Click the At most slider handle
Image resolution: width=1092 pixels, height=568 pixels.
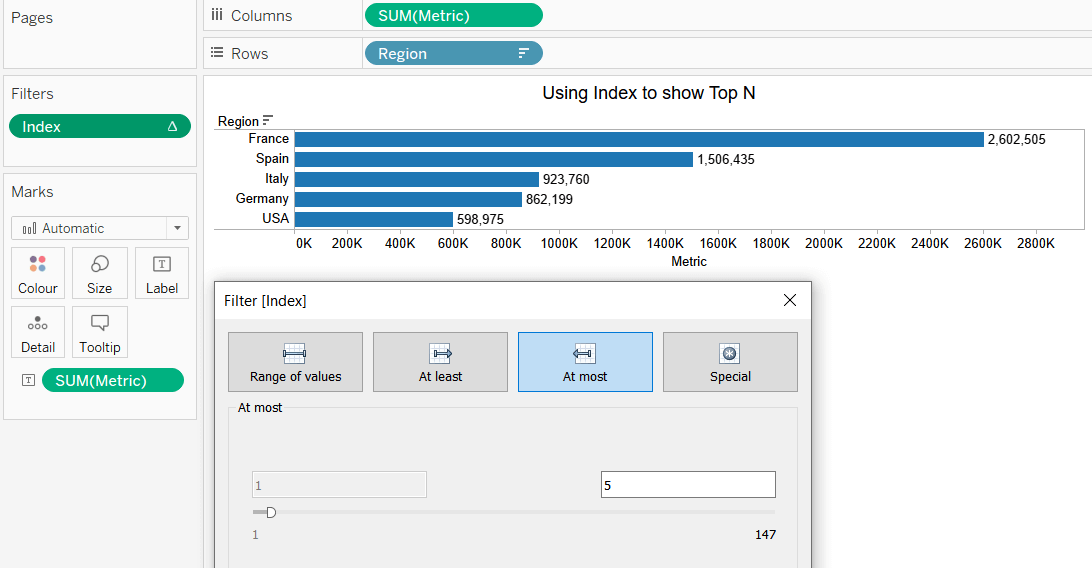coord(271,512)
